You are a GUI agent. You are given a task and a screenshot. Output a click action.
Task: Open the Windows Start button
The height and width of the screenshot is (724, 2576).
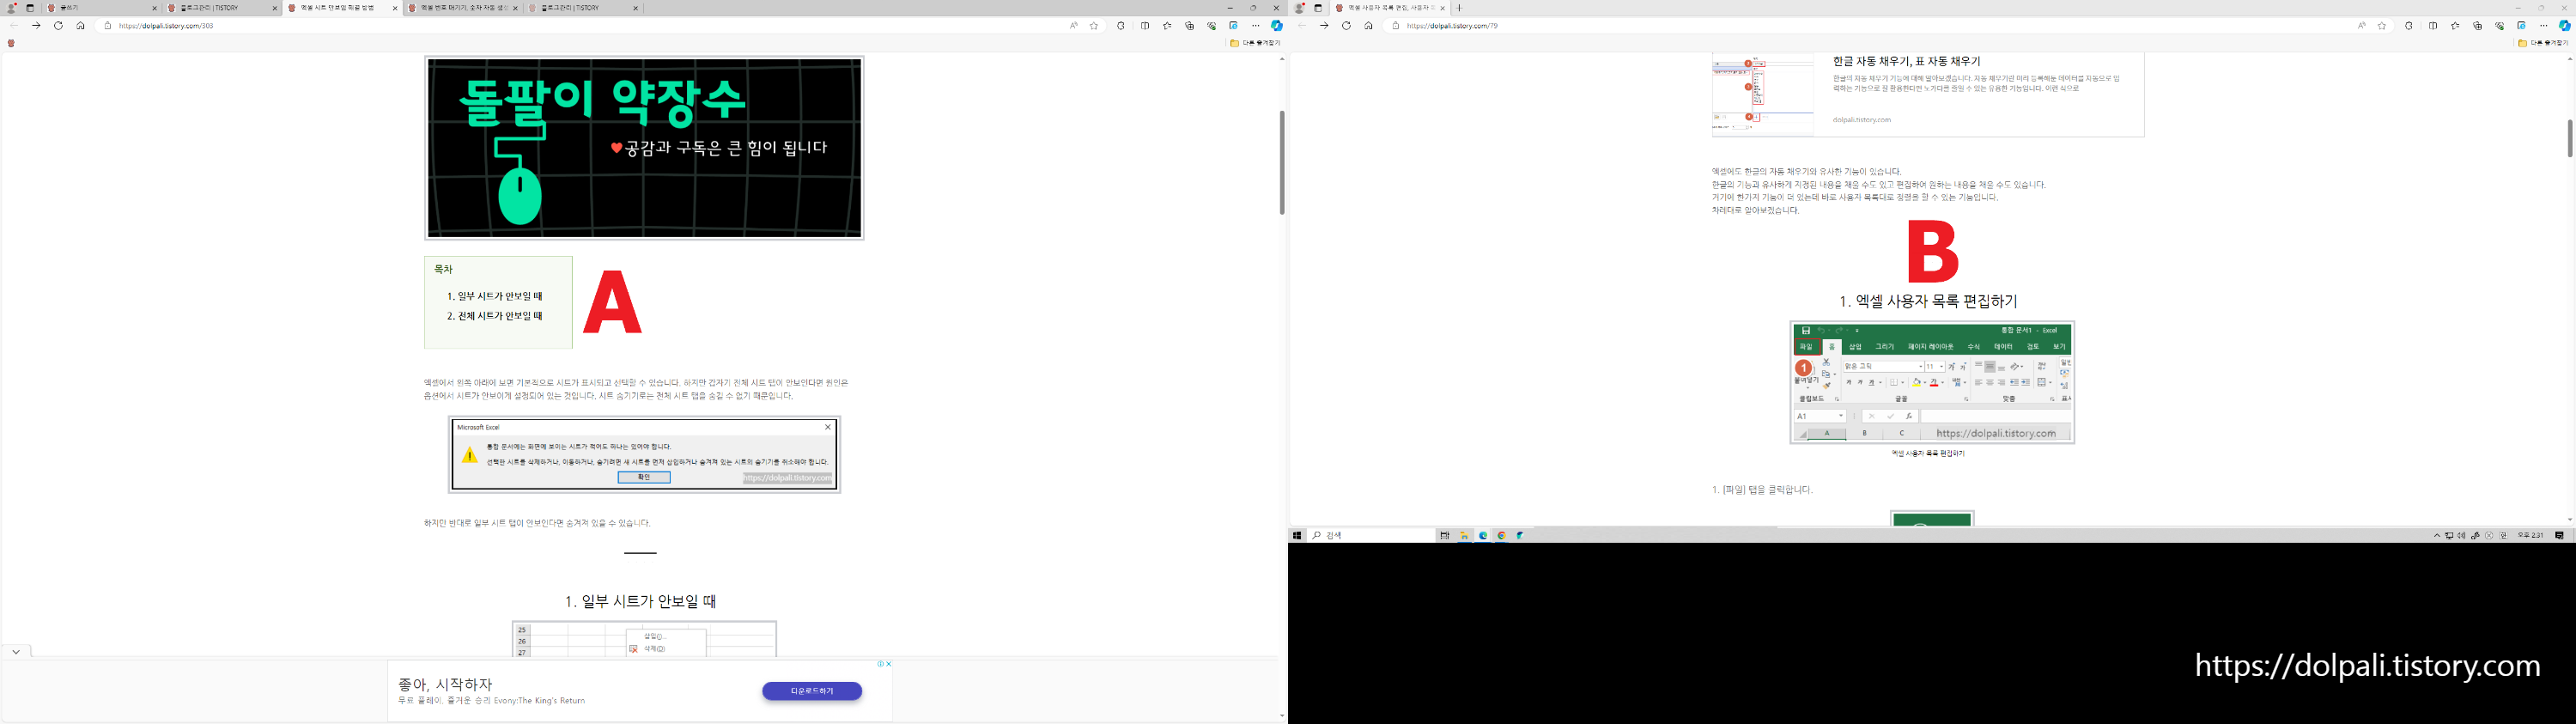point(1297,536)
